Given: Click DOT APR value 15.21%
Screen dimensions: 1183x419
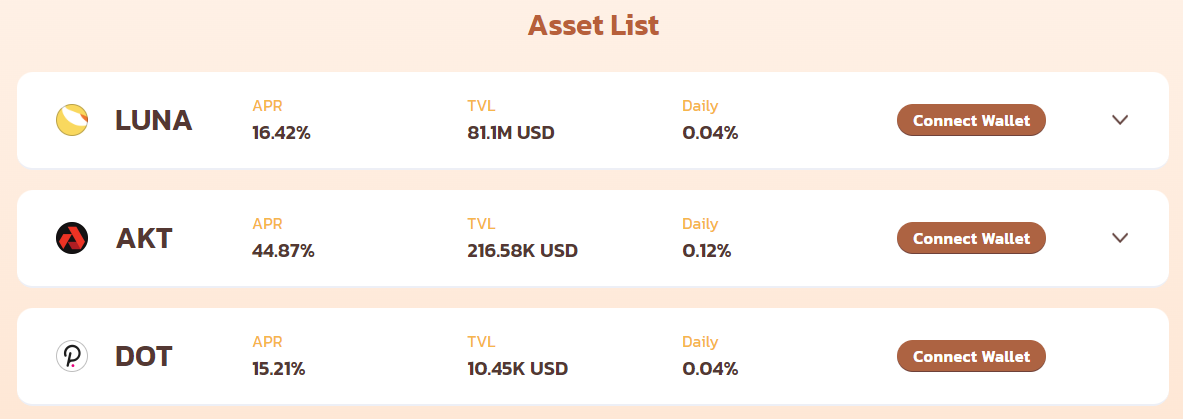Looking at the screenshot, I should 278,369.
